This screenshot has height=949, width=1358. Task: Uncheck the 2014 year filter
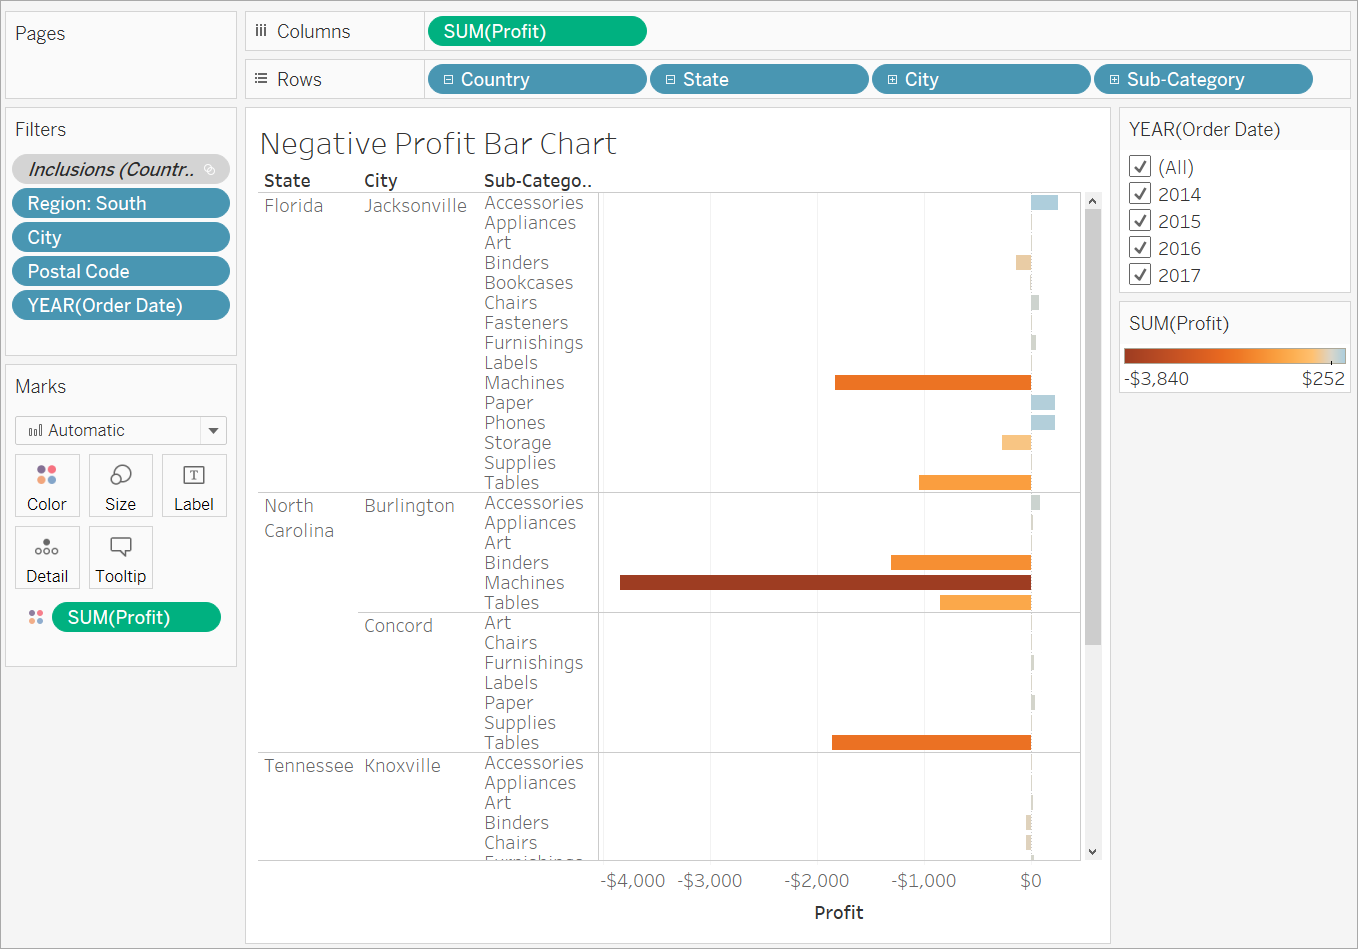(1140, 194)
